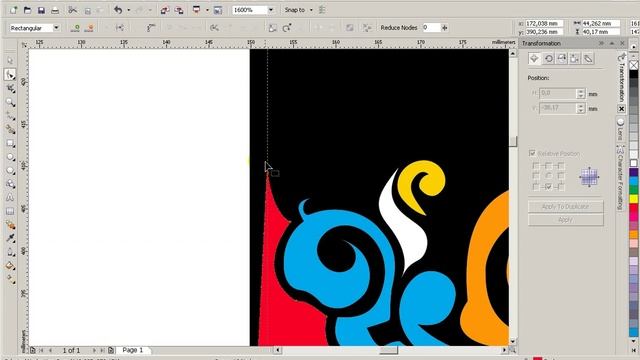Select the Interactive Blend tool in toolbox

click(x=10, y=225)
